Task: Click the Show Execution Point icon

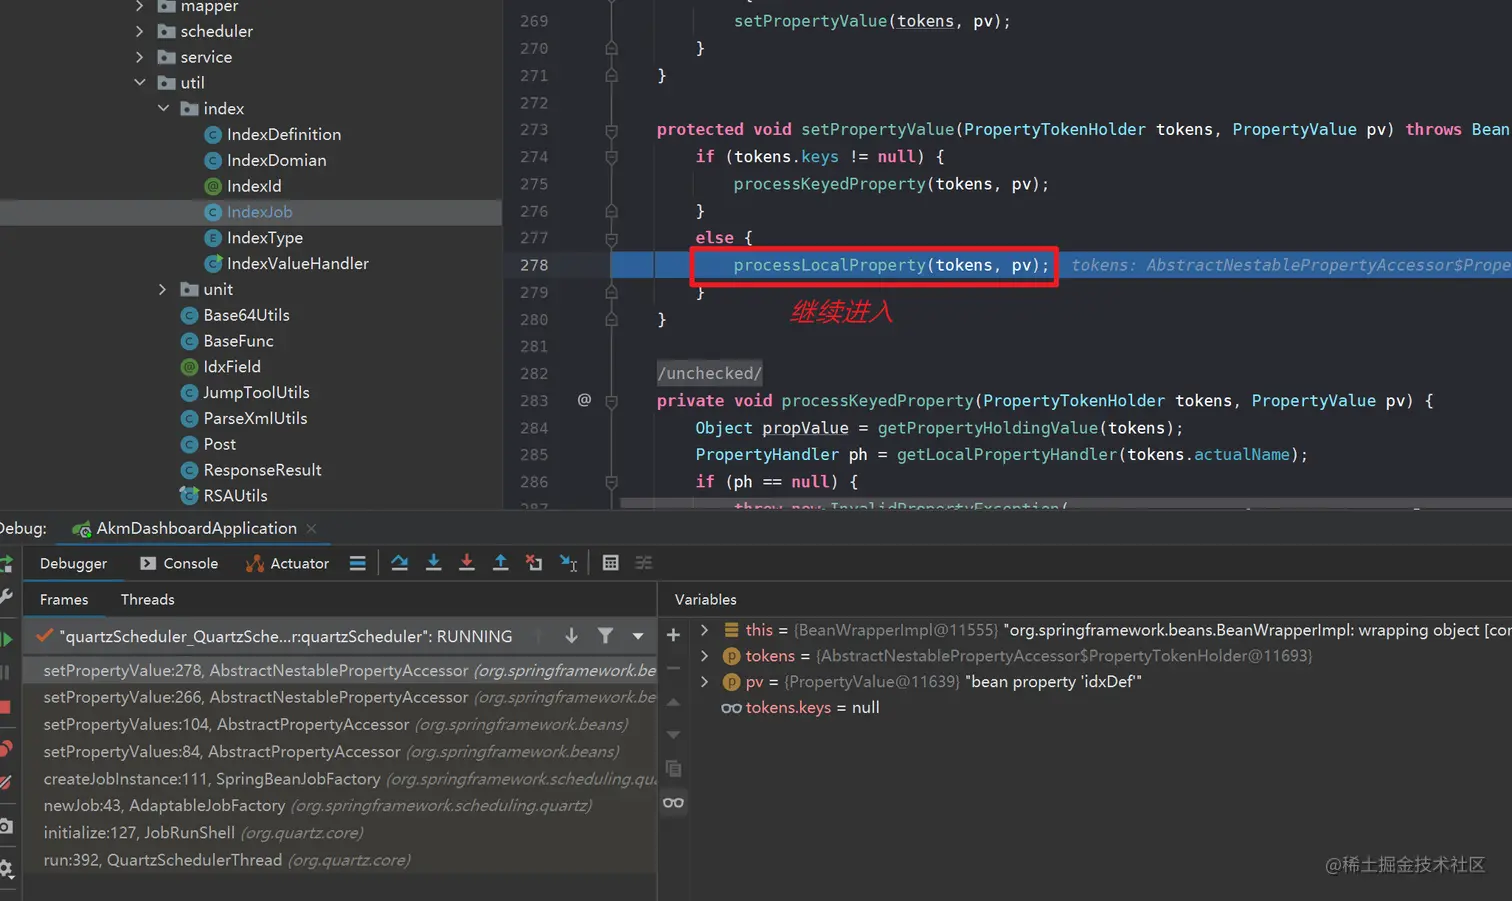Action: pyautogui.click(x=357, y=563)
